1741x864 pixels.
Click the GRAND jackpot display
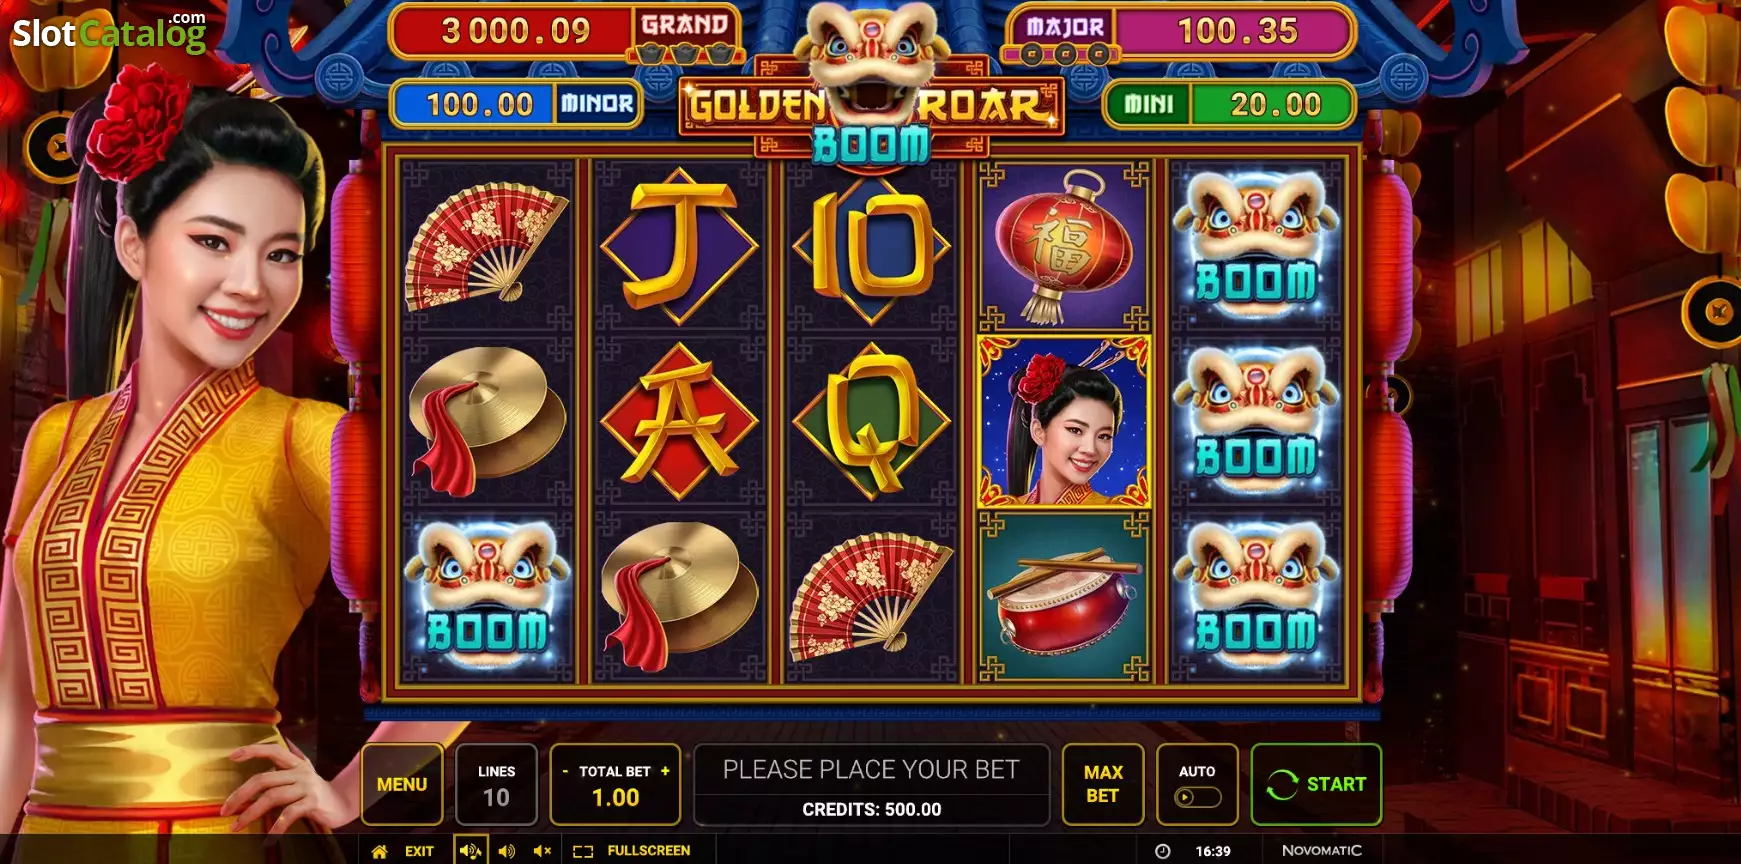click(x=565, y=32)
